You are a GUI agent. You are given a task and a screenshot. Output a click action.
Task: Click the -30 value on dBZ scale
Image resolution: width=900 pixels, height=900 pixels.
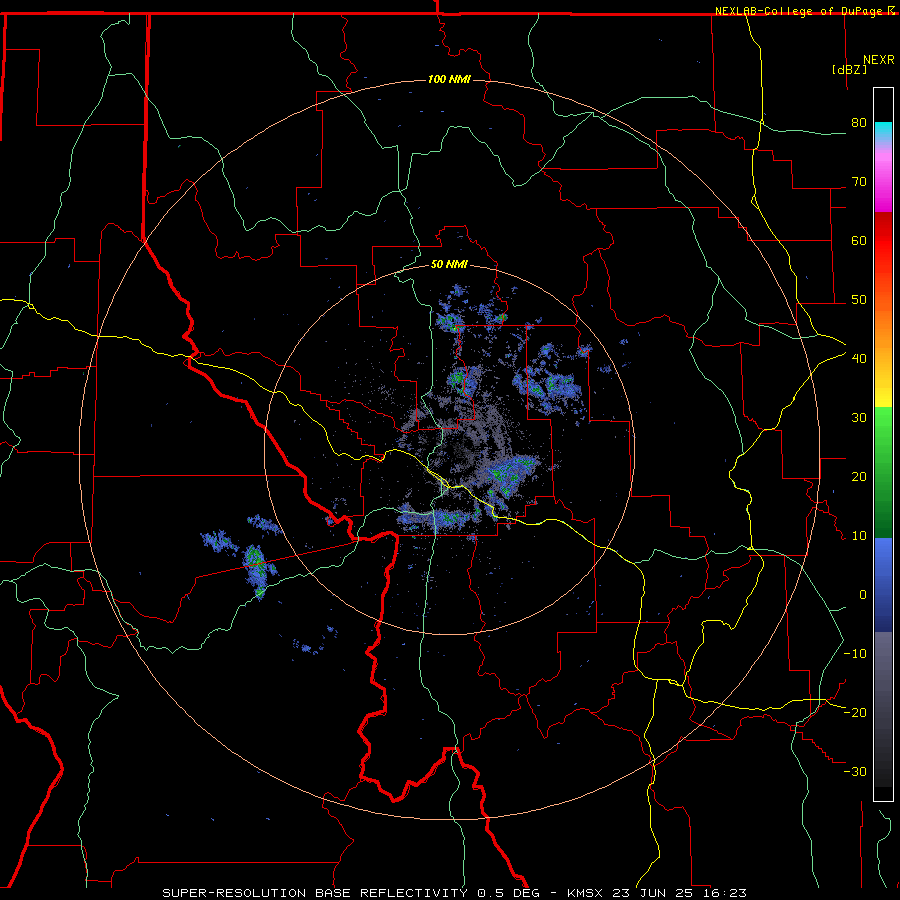click(x=855, y=772)
